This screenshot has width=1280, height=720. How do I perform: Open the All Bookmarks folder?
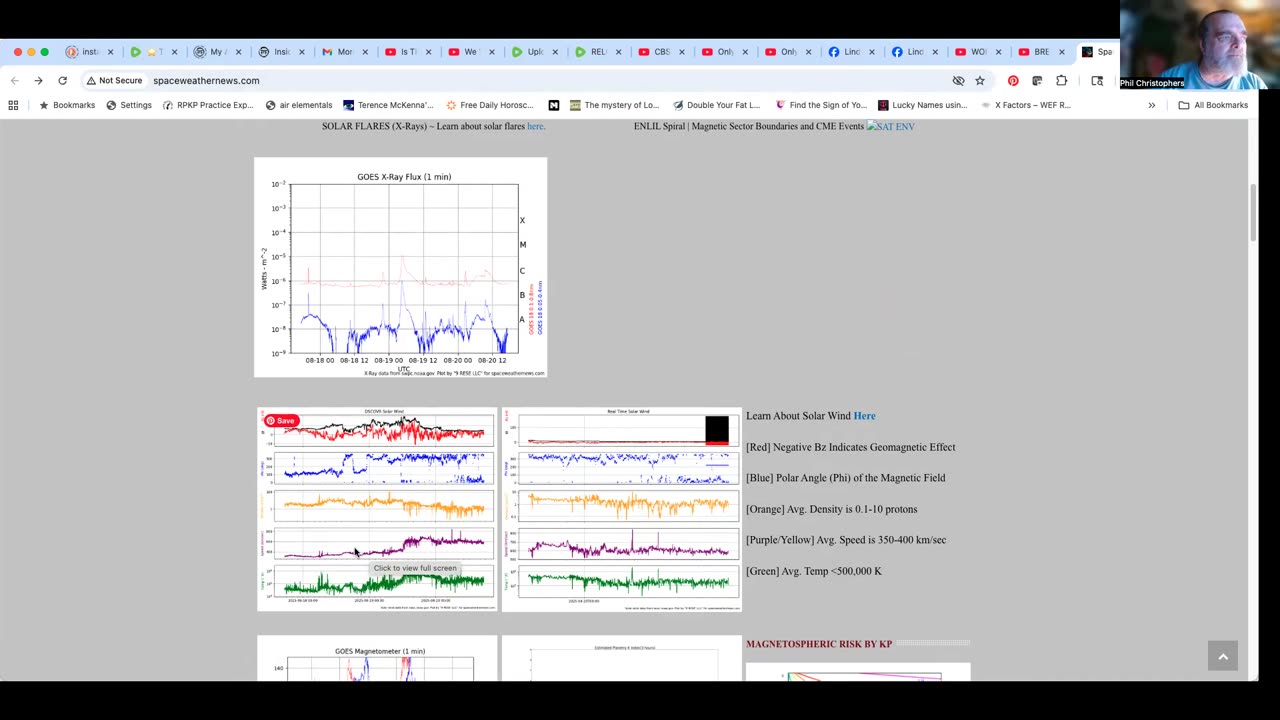coord(1213,105)
